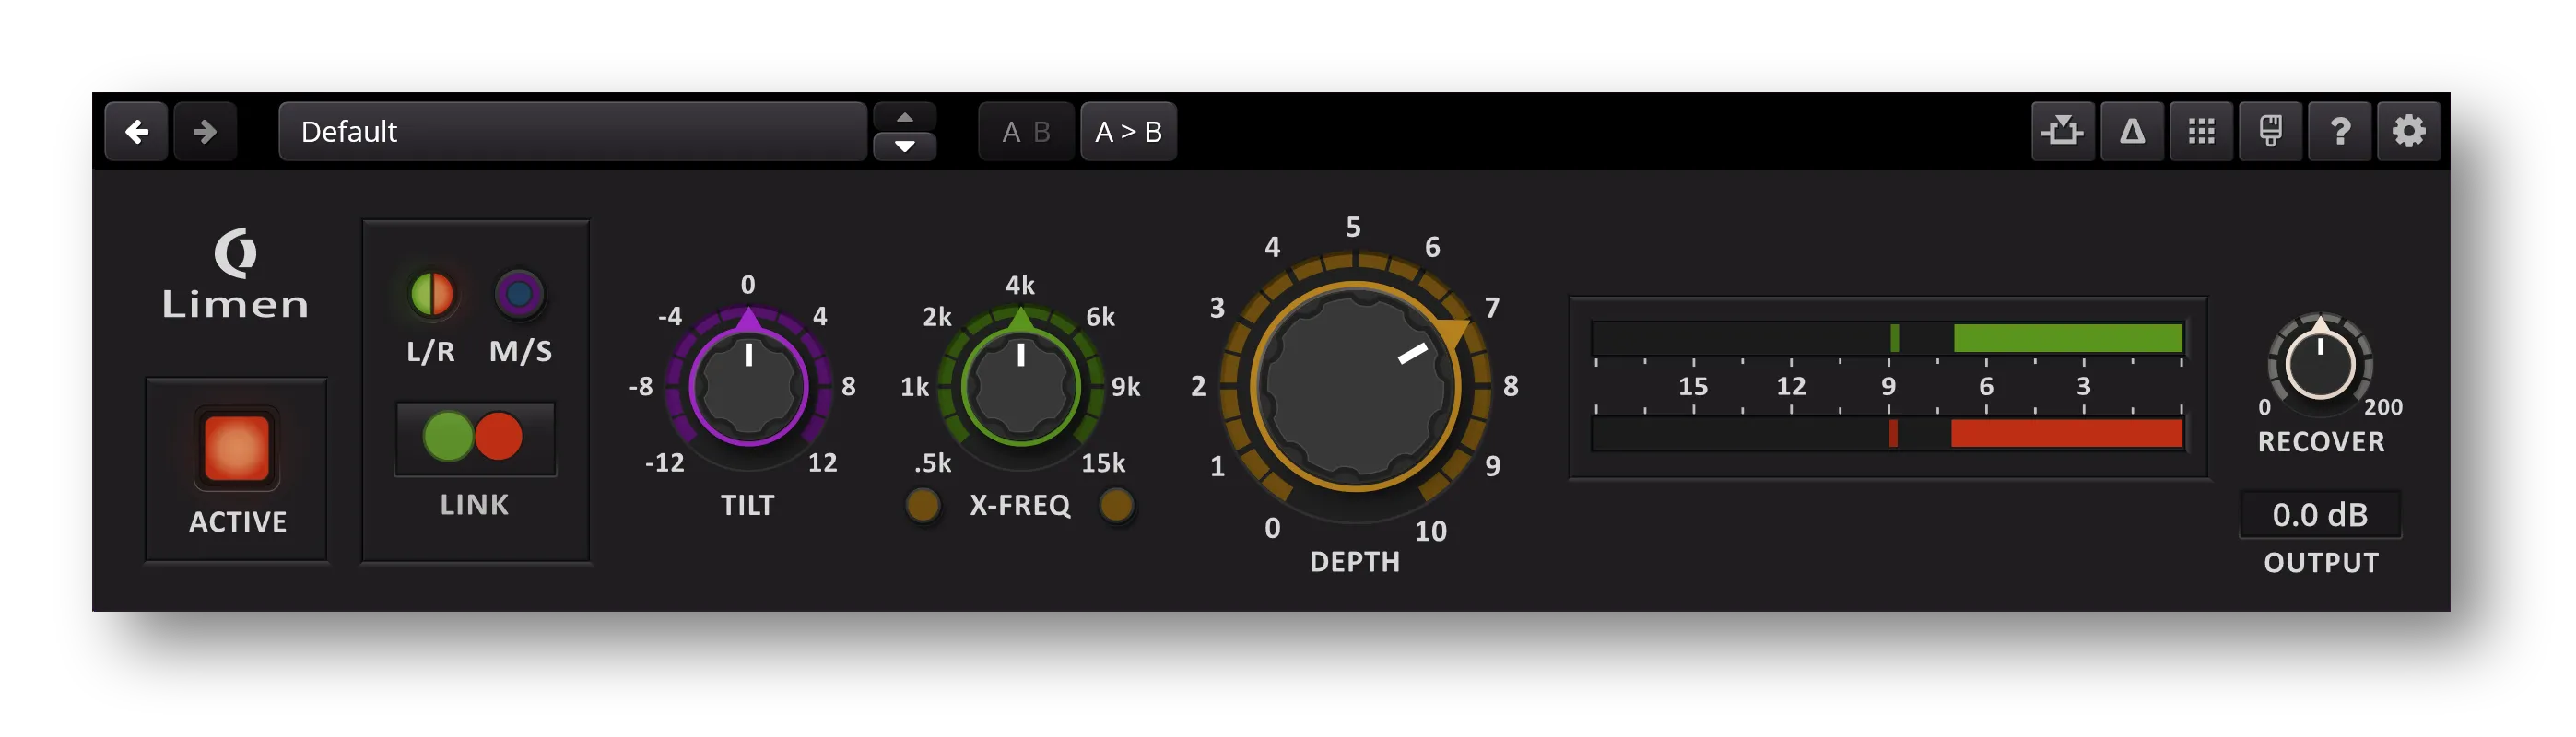Toggle the right X-FREQ amber button

coord(1116,505)
